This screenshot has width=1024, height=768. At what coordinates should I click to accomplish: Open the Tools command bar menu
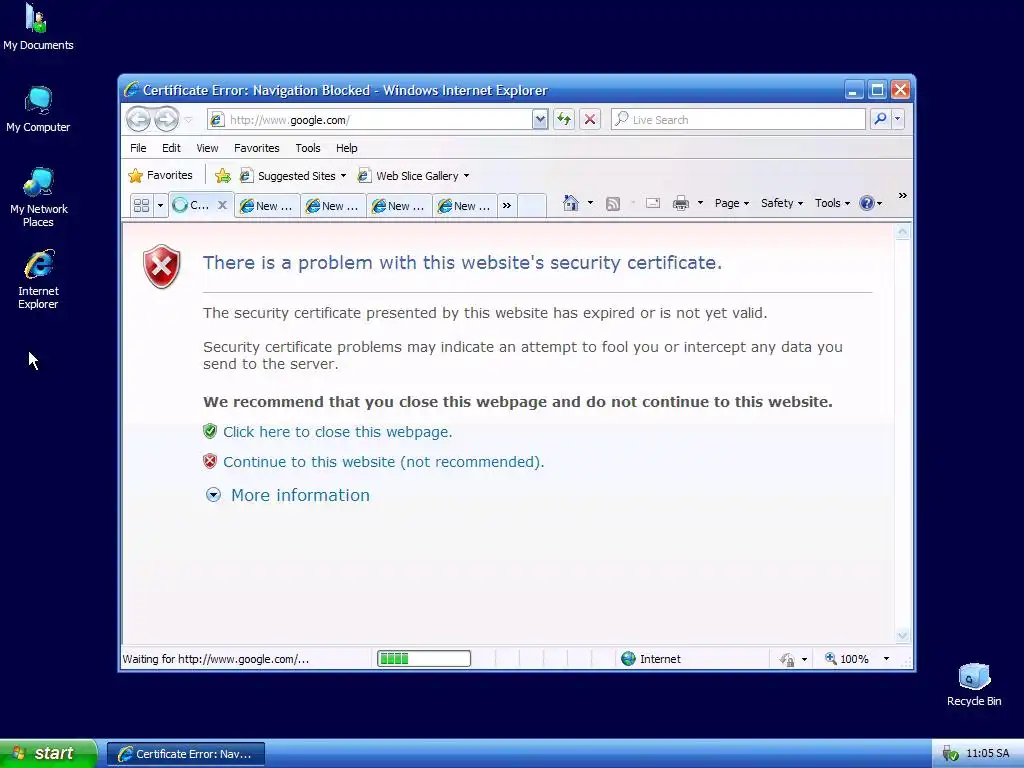832,203
